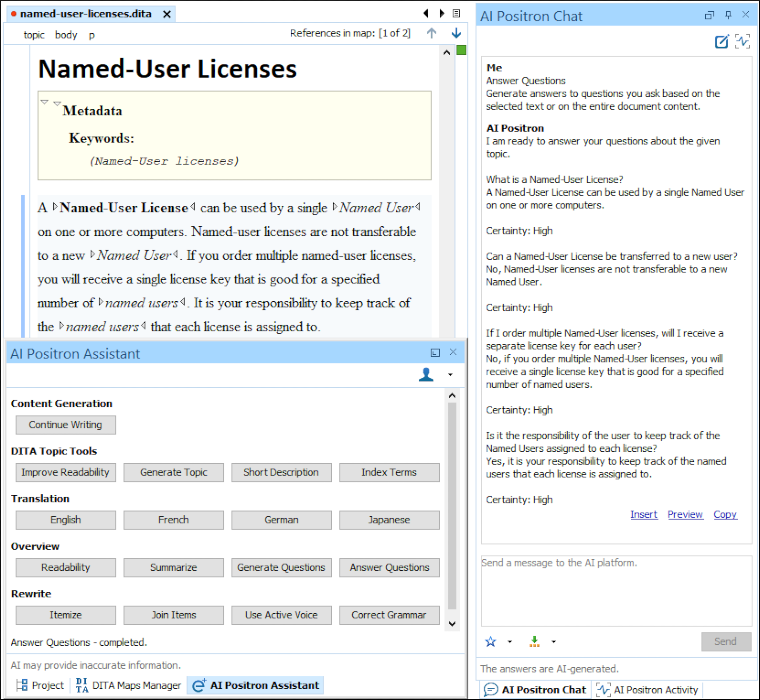Close the AI Positron Assistant panel
760x700 pixels.
pos(453,352)
